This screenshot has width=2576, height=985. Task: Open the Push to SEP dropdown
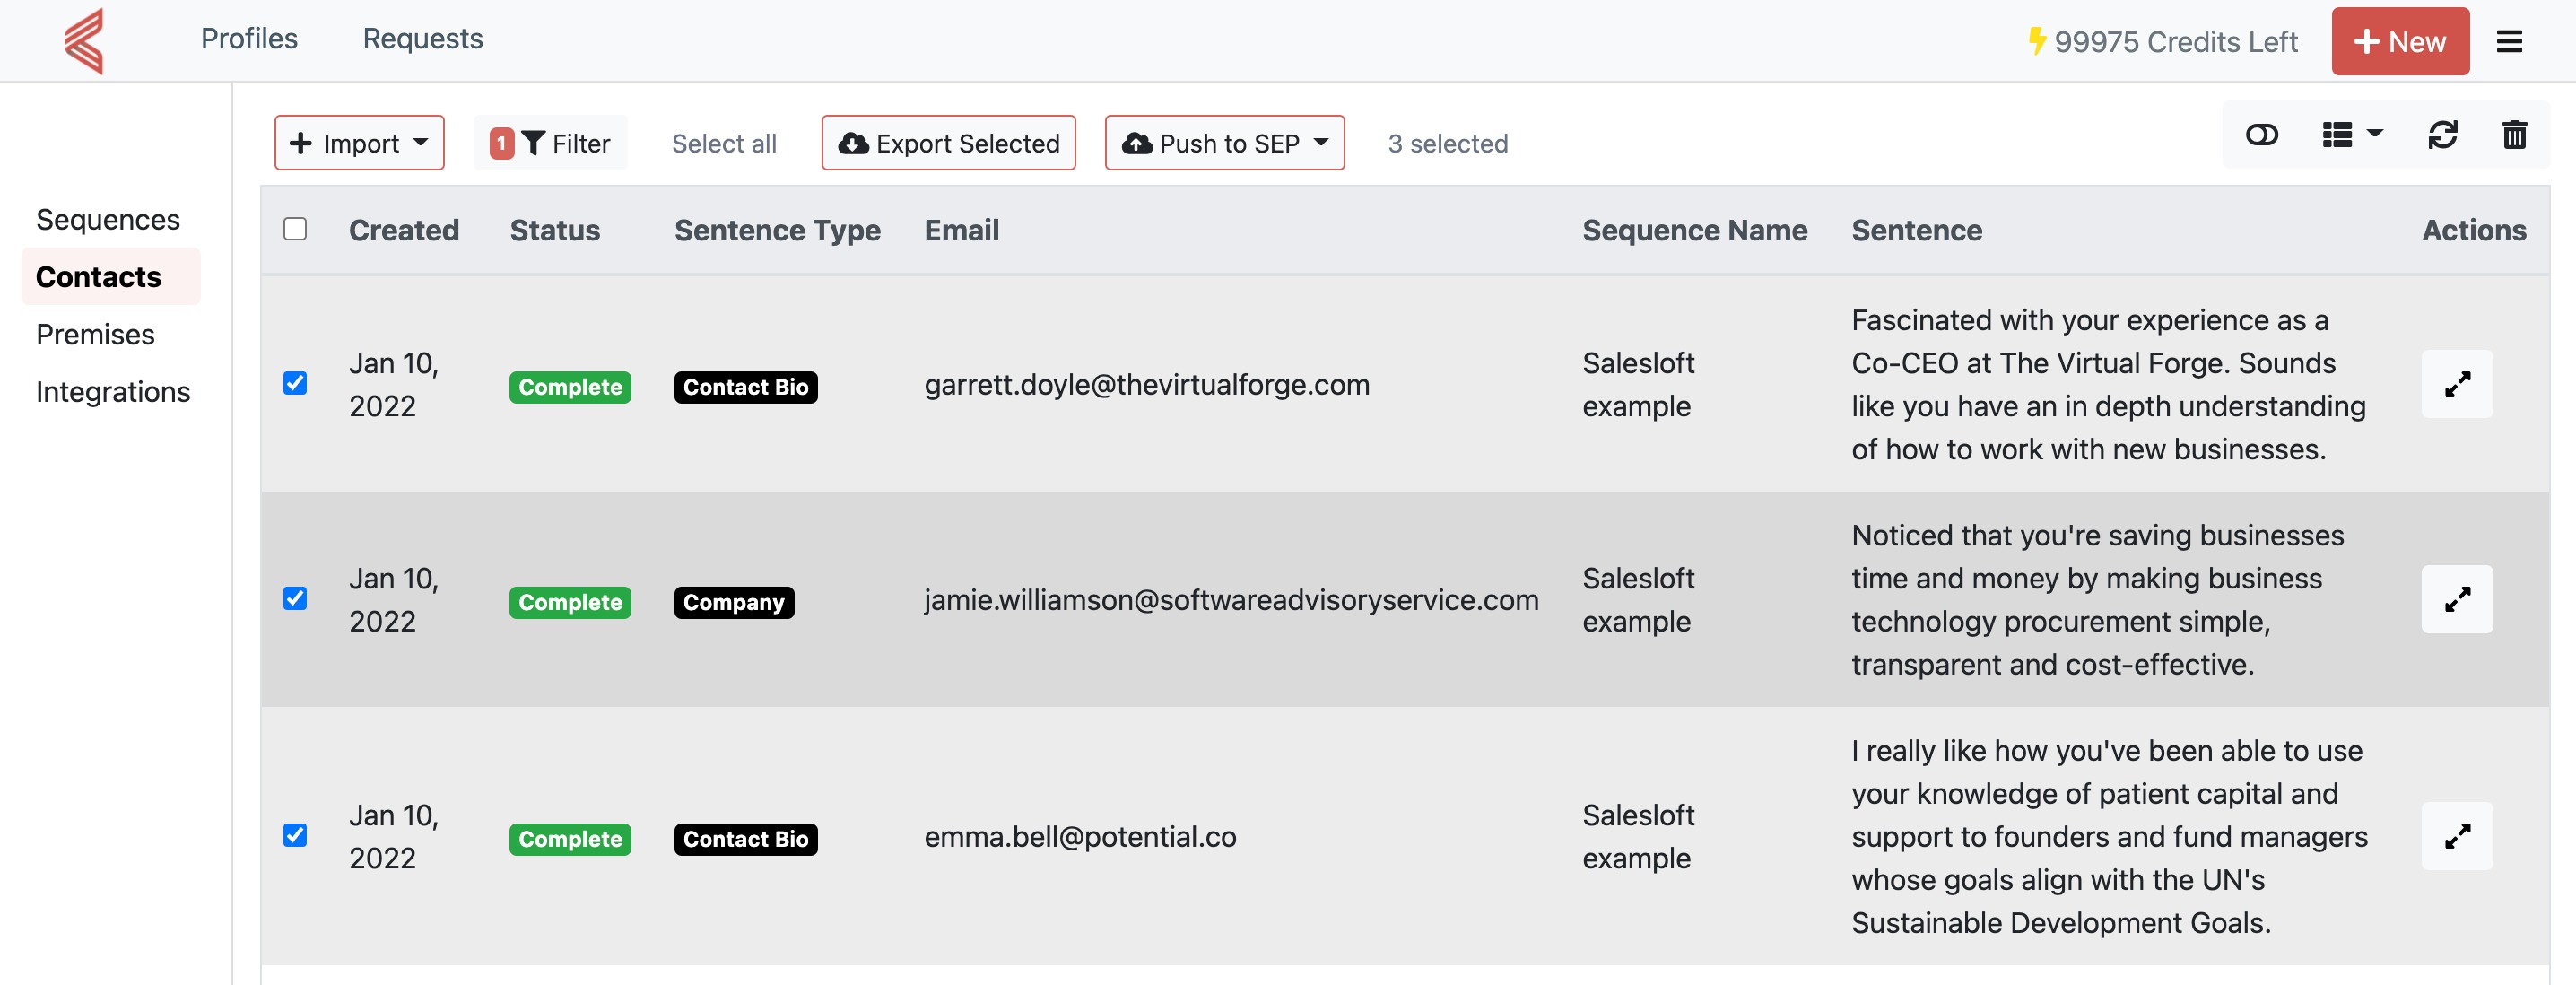1224,143
